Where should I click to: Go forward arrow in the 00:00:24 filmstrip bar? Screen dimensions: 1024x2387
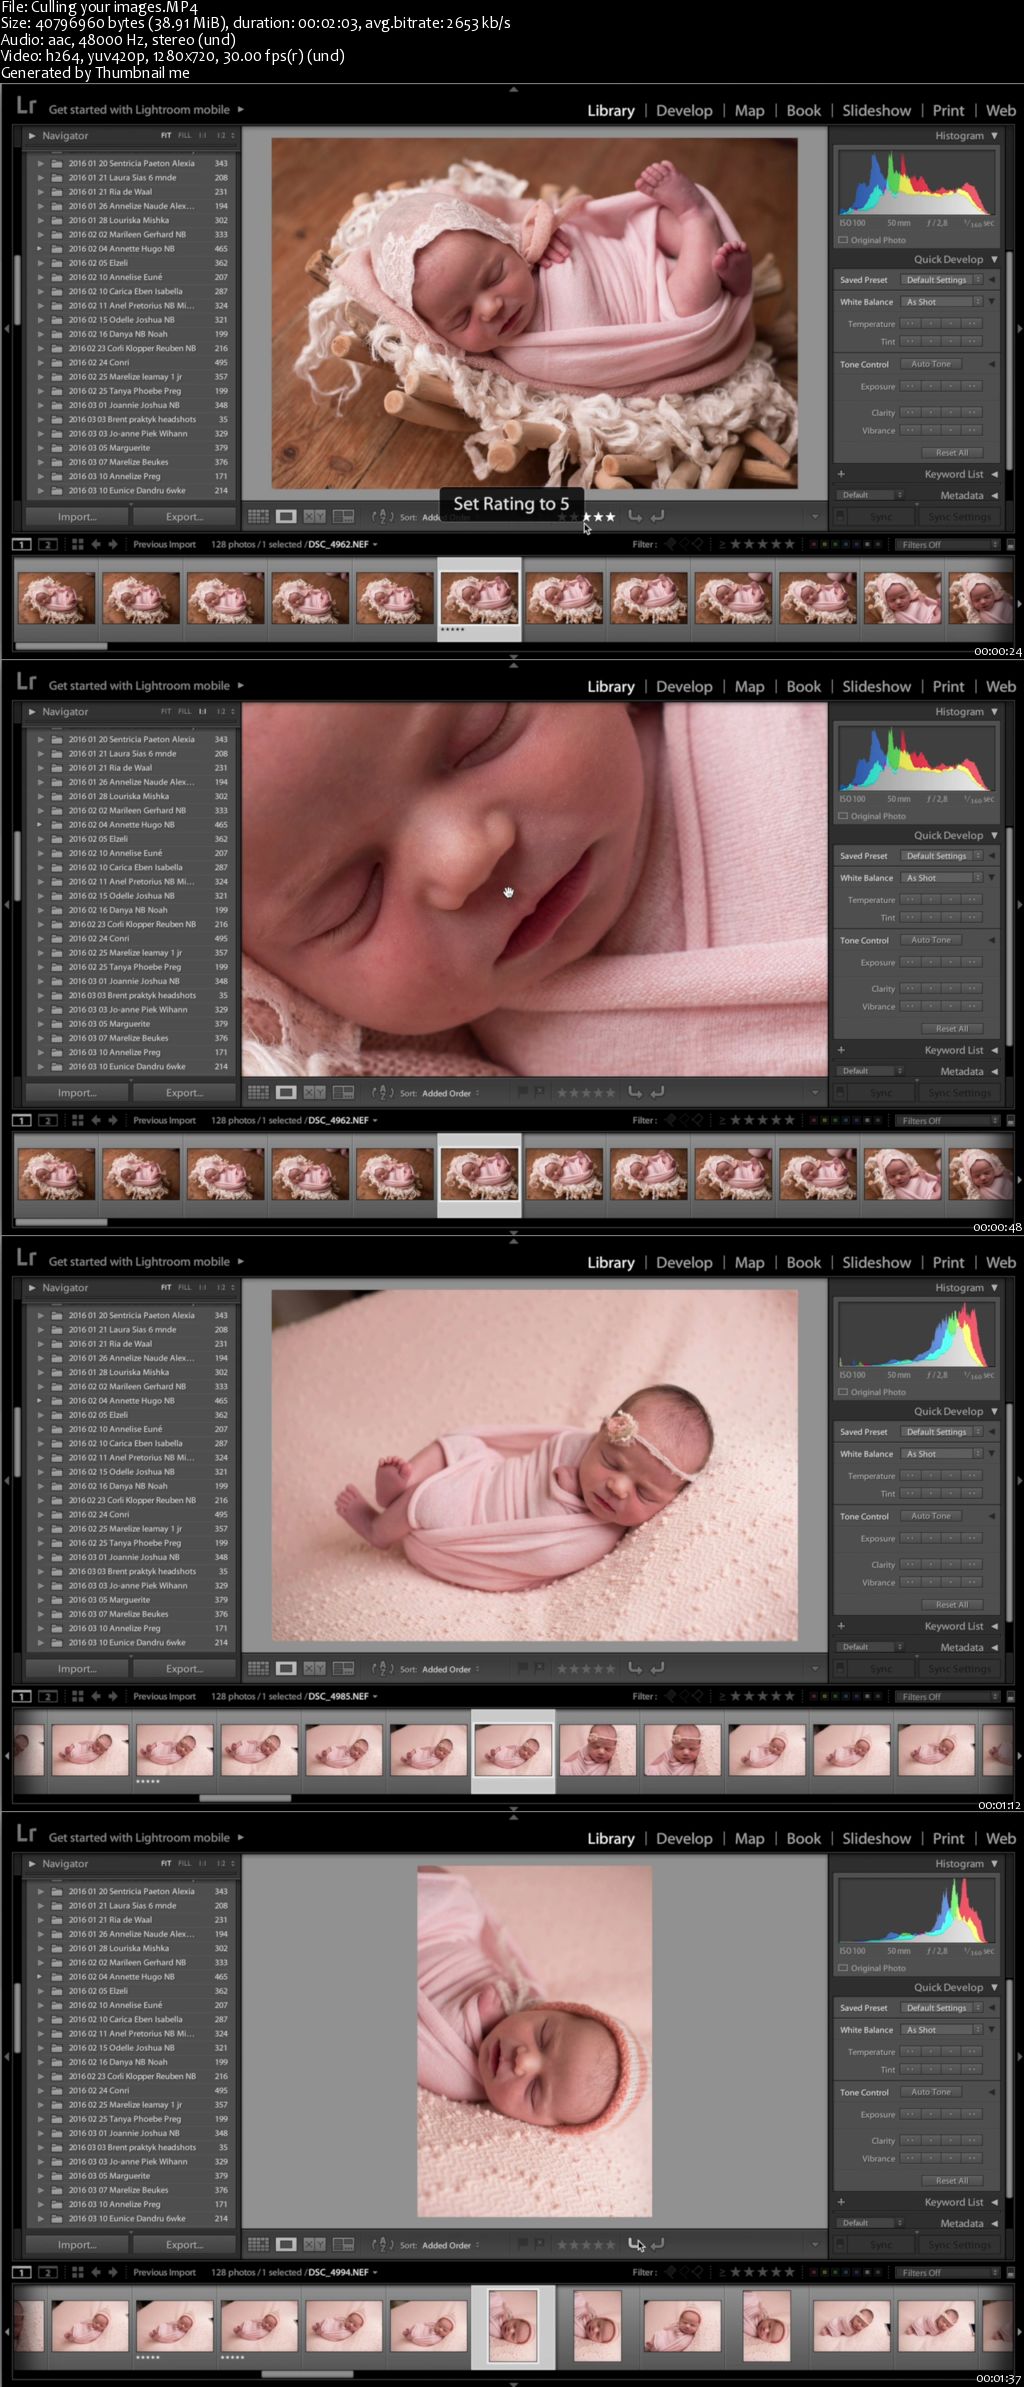(113, 545)
